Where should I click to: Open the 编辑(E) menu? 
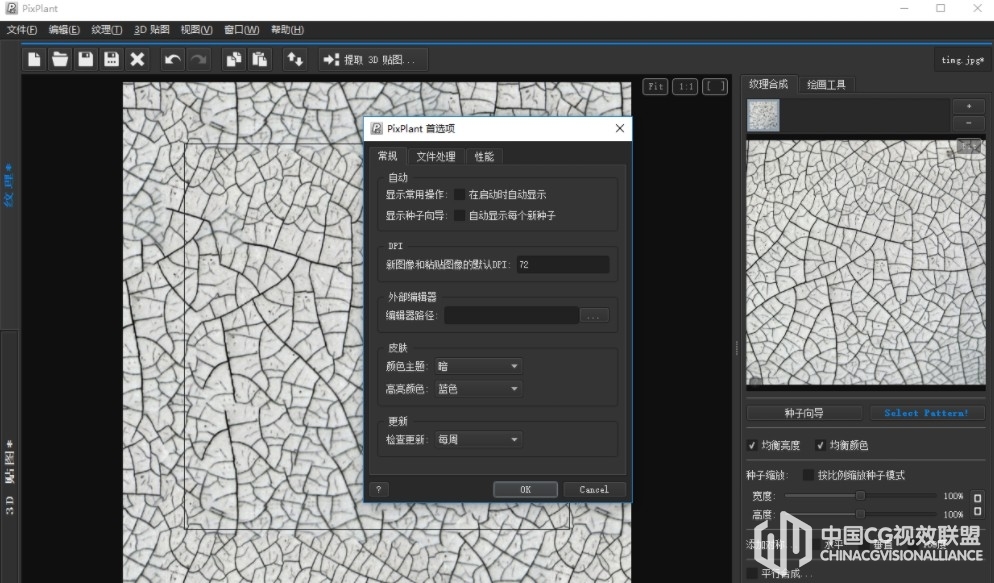click(x=64, y=30)
